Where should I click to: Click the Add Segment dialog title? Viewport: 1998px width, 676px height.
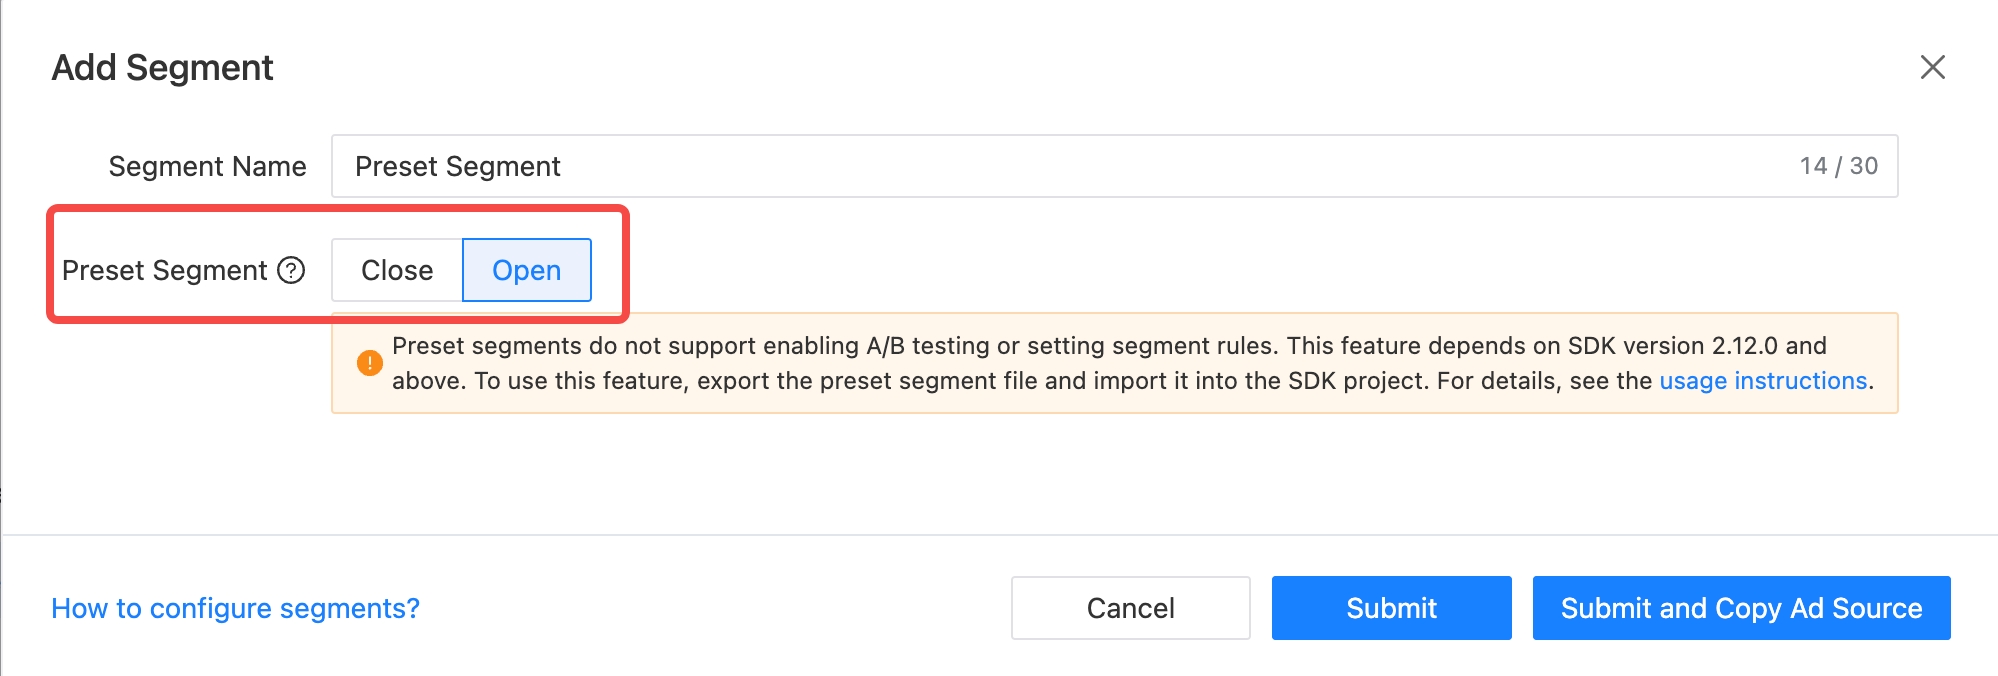coord(162,68)
